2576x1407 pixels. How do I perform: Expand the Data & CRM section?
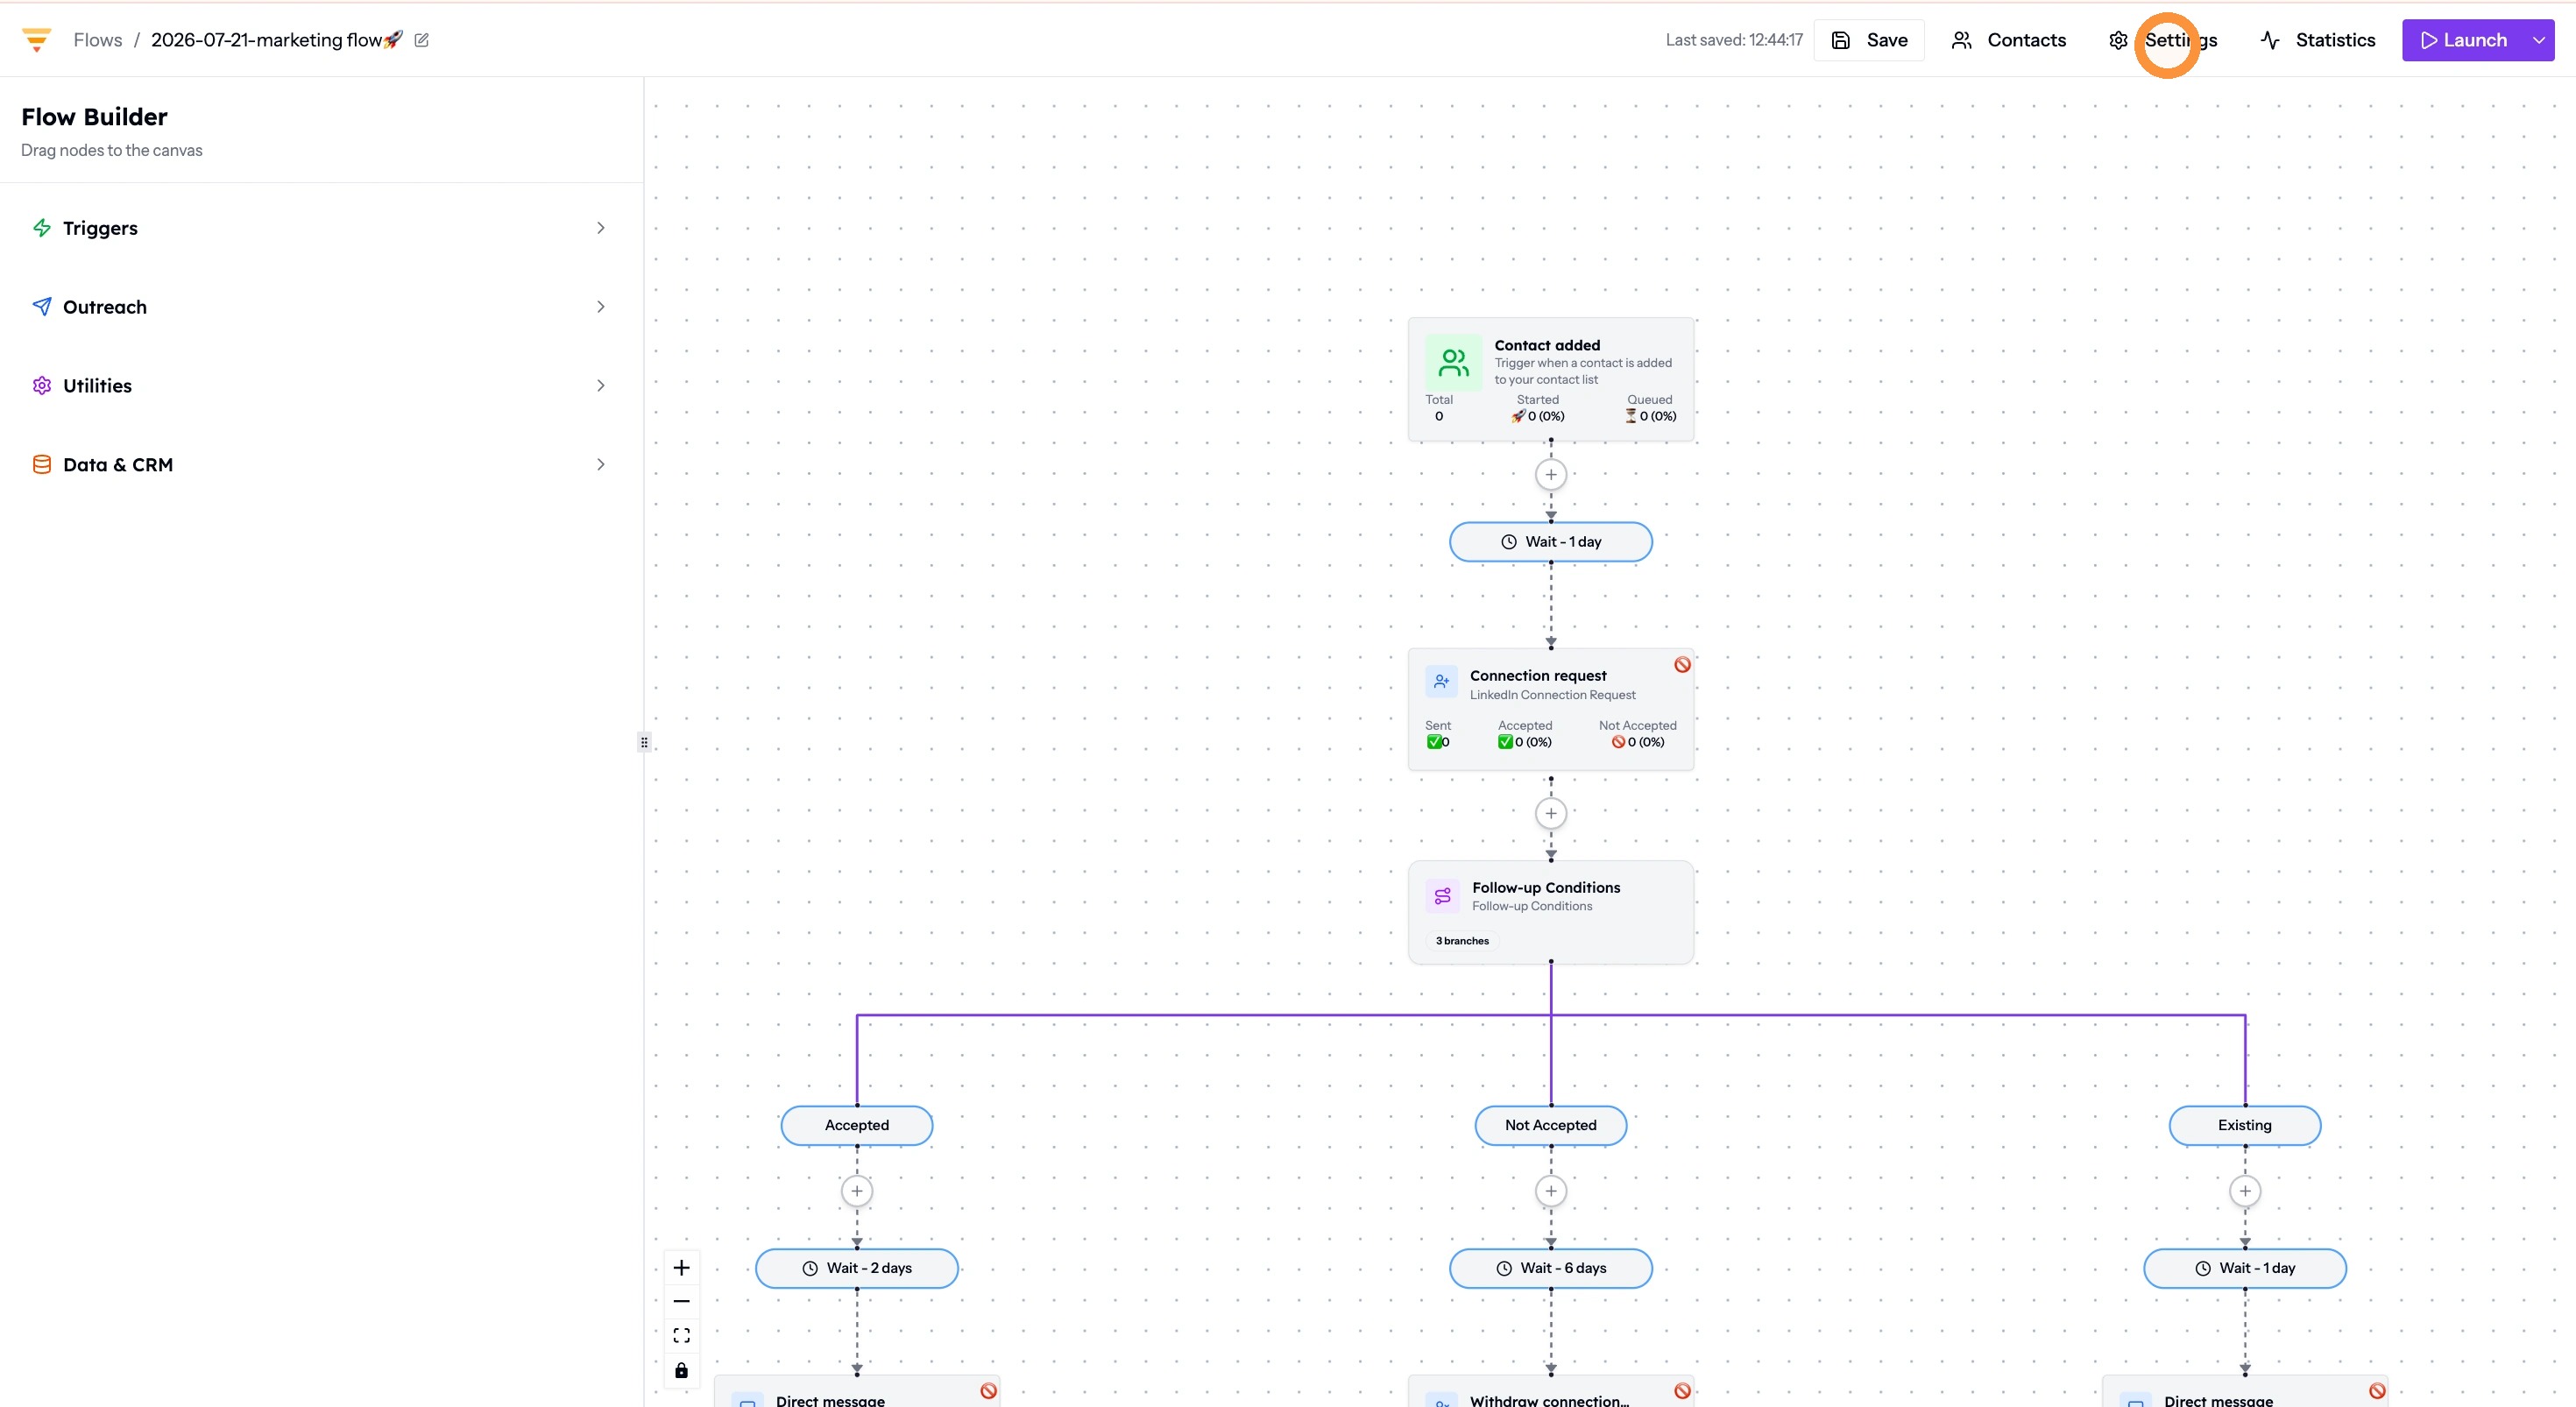pyautogui.click(x=321, y=465)
